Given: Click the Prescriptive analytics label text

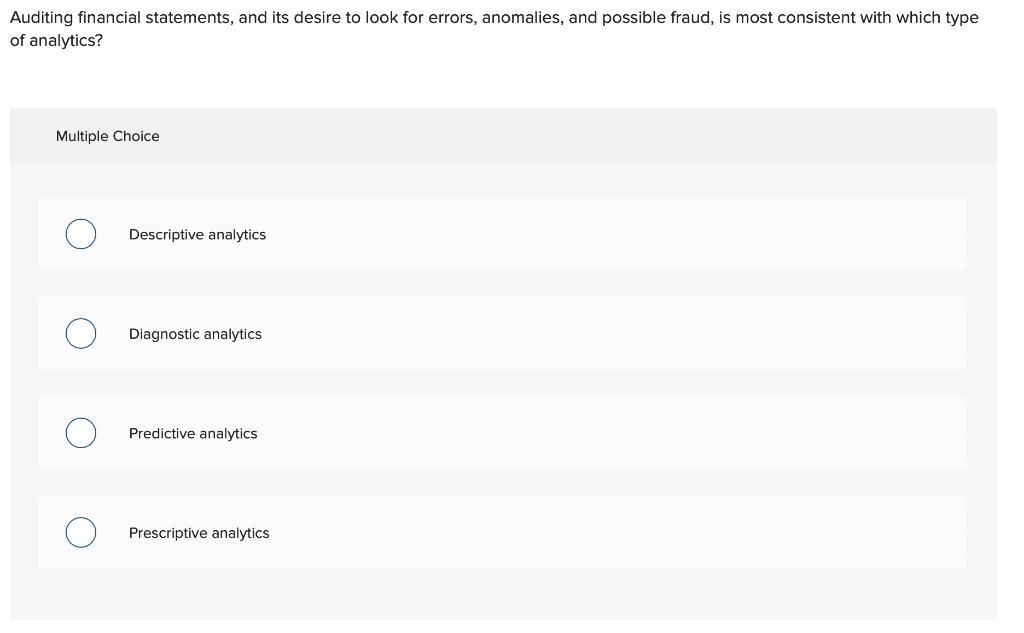Looking at the screenshot, I should click(199, 532).
